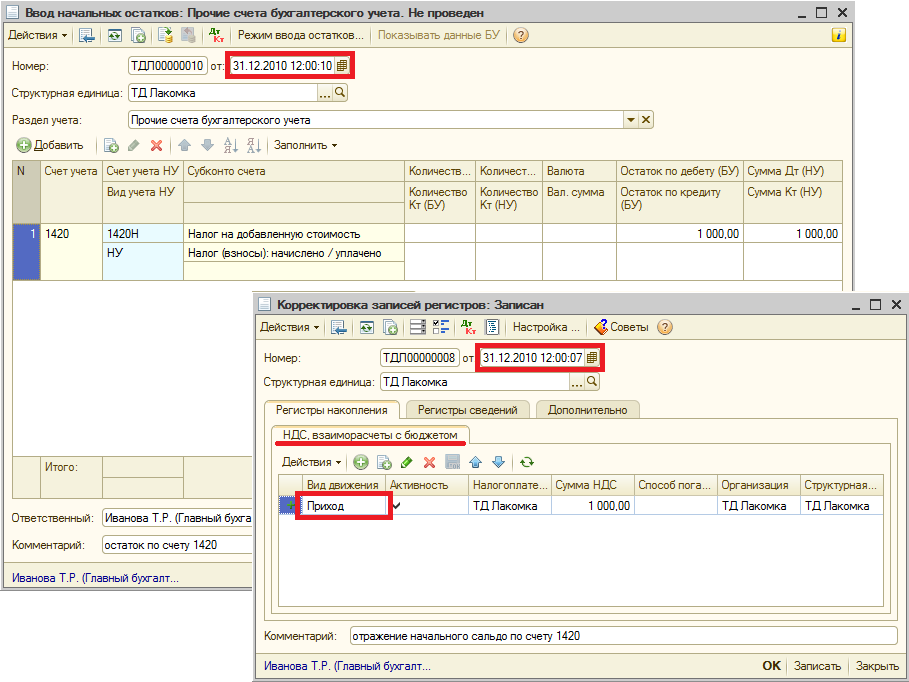This screenshot has width=909, height=682.
Task: Open the Действия menu above the register table
Action: [x=311, y=462]
